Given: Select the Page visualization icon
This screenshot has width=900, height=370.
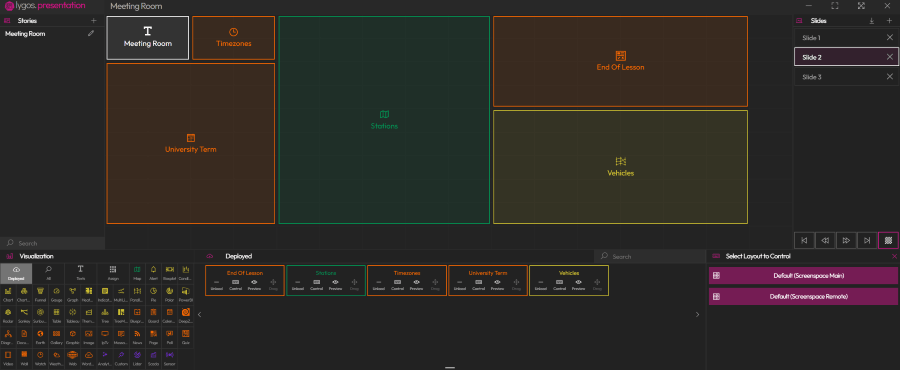Looking at the screenshot, I should pyautogui.click(x=153, y=337).
